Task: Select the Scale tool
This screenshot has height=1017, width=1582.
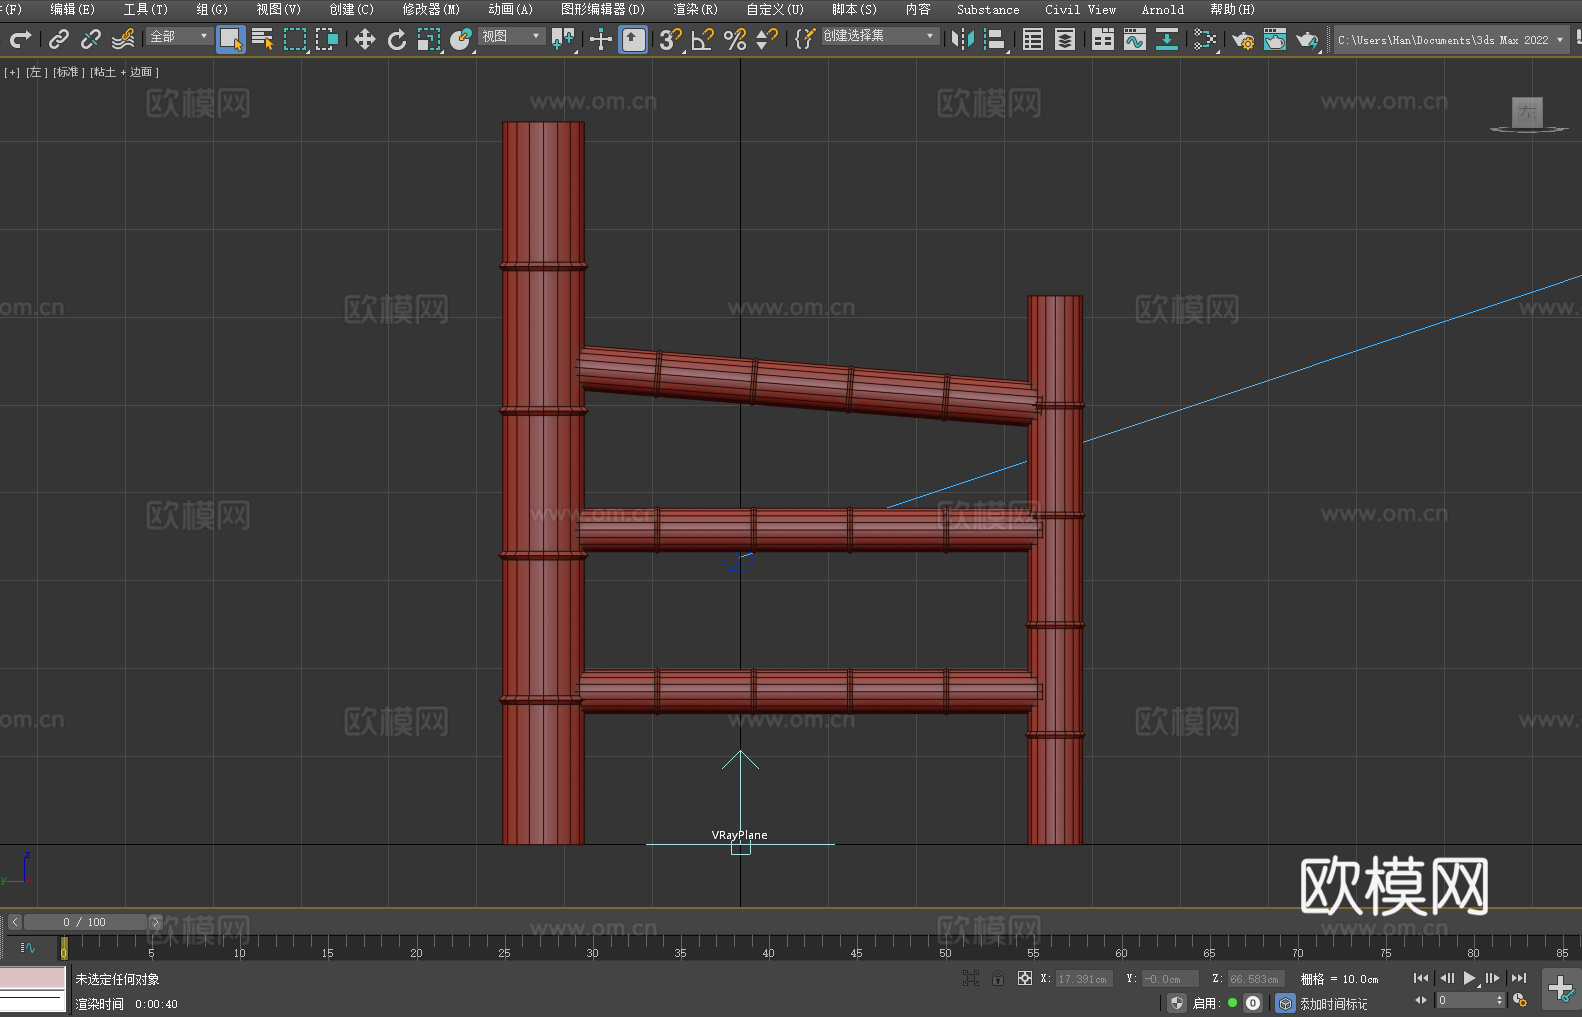Action: pos(429,39)
